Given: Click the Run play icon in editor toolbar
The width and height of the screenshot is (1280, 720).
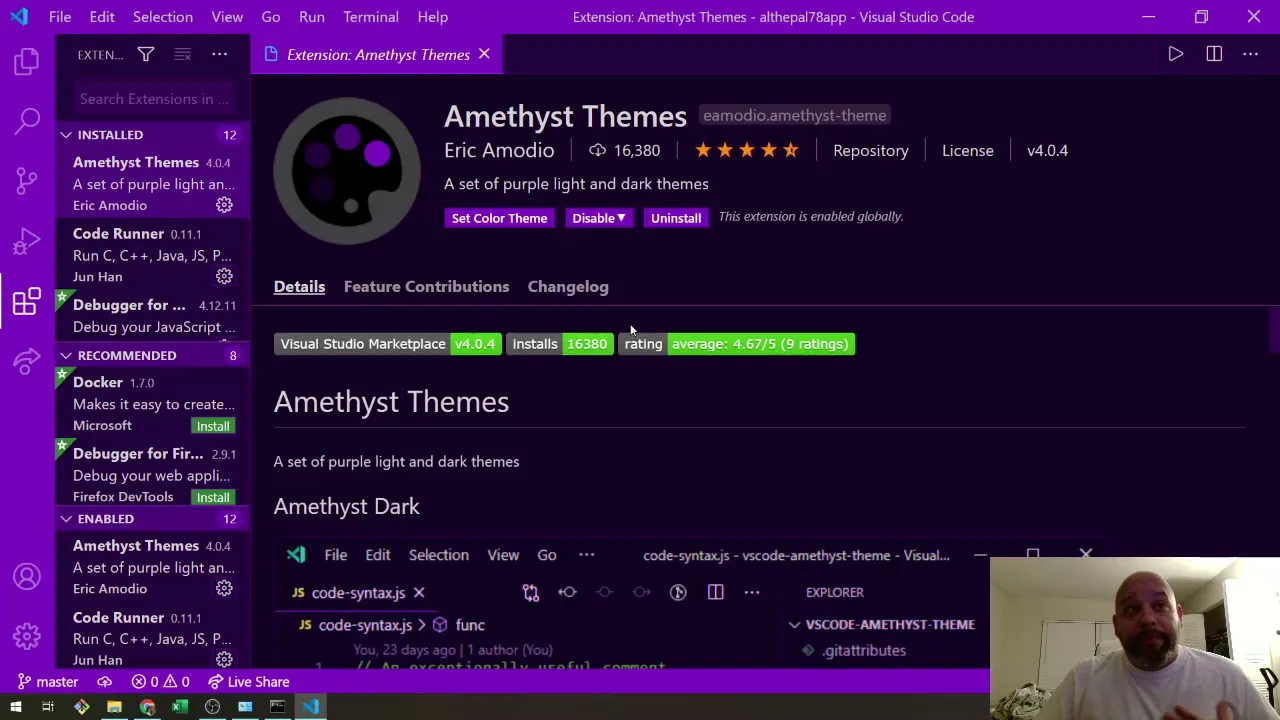Looking at the screenshot, I should click(x=1176, y=55).
